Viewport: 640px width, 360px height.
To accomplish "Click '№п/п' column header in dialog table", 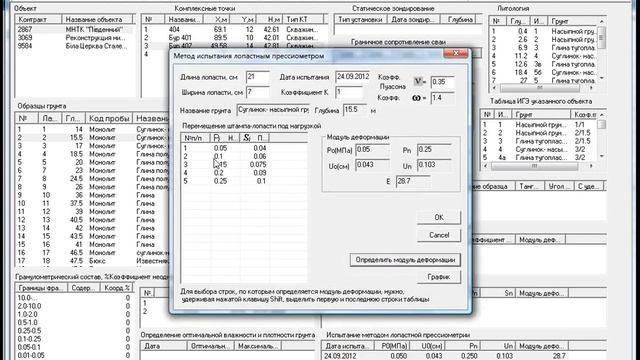I will tap(196, 138).
